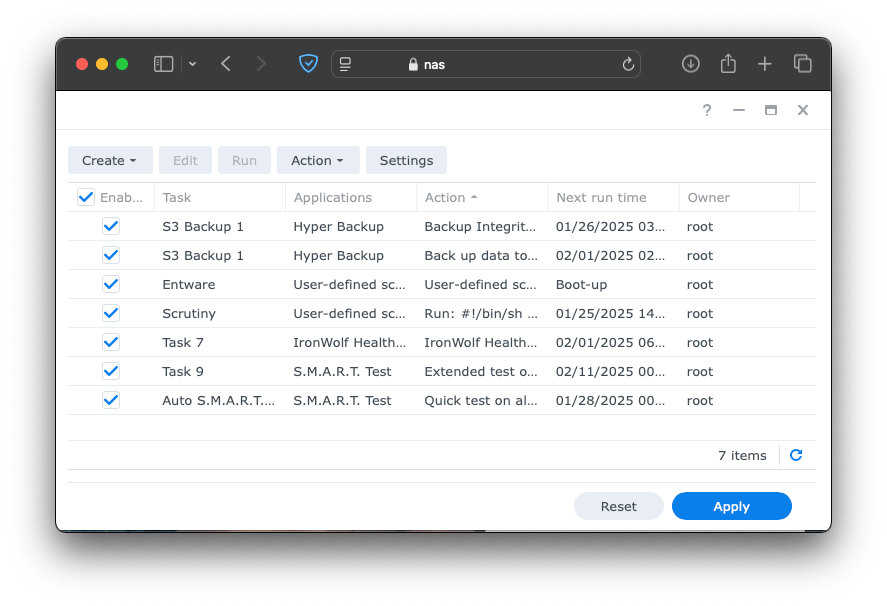The width and height of the screenshot is (887, 606).
Task: Sort by the Applications column header
Action: tap(333, 198)
